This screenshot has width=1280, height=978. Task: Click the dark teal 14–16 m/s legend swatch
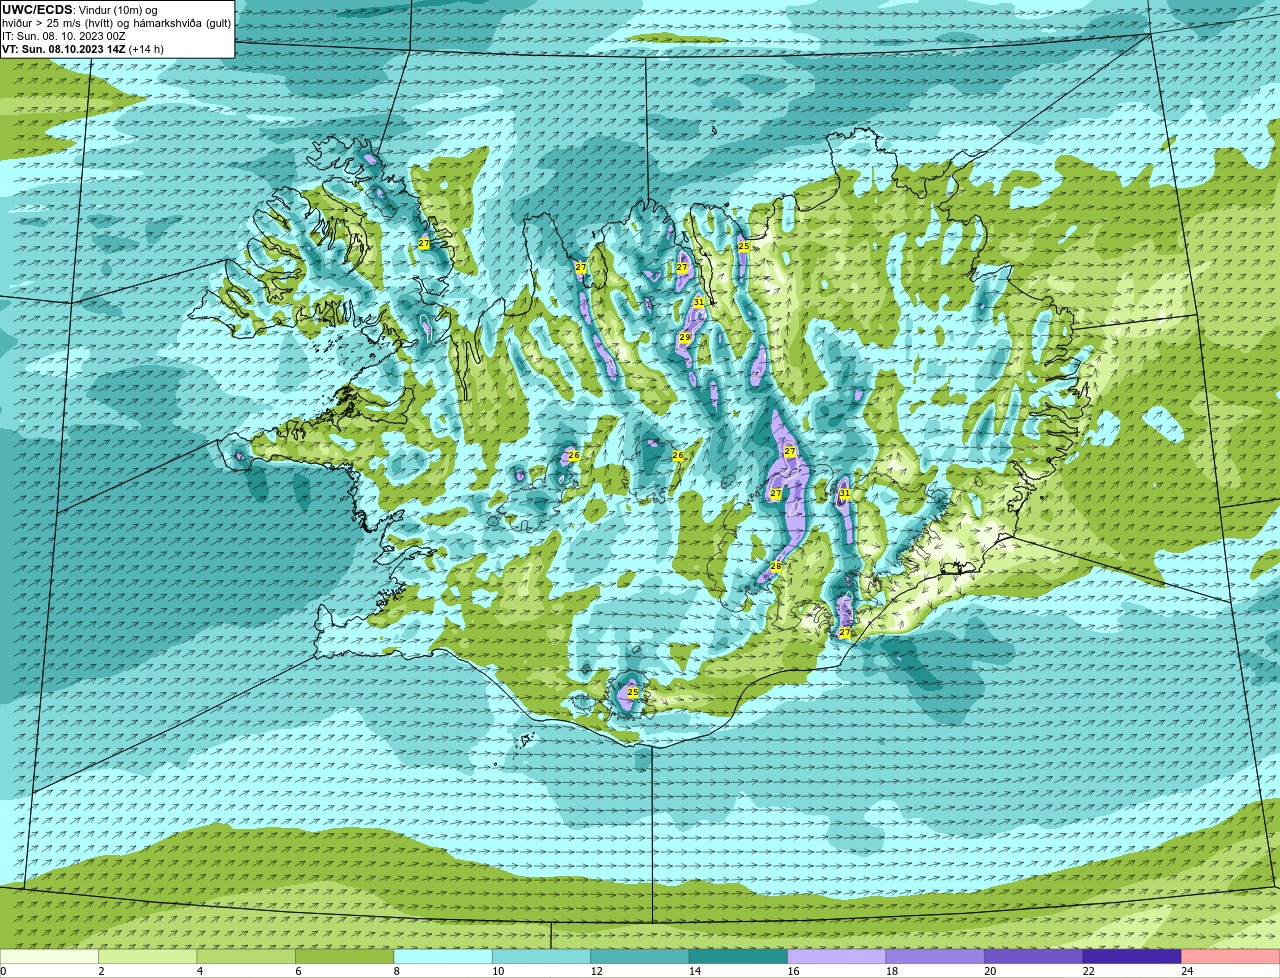pyautogui.click(x=739, y=956)
